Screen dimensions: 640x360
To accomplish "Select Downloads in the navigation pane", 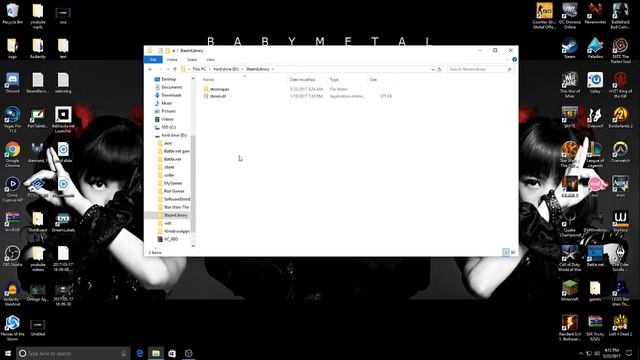I will tap(171, 95).
